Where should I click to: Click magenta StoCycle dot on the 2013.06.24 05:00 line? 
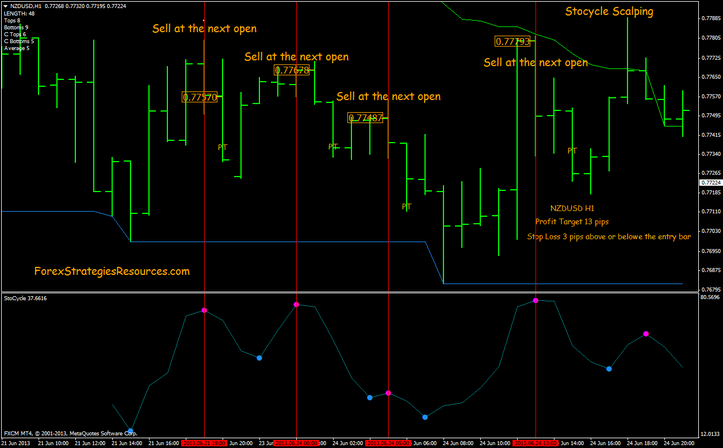click(x=388, y=393)
